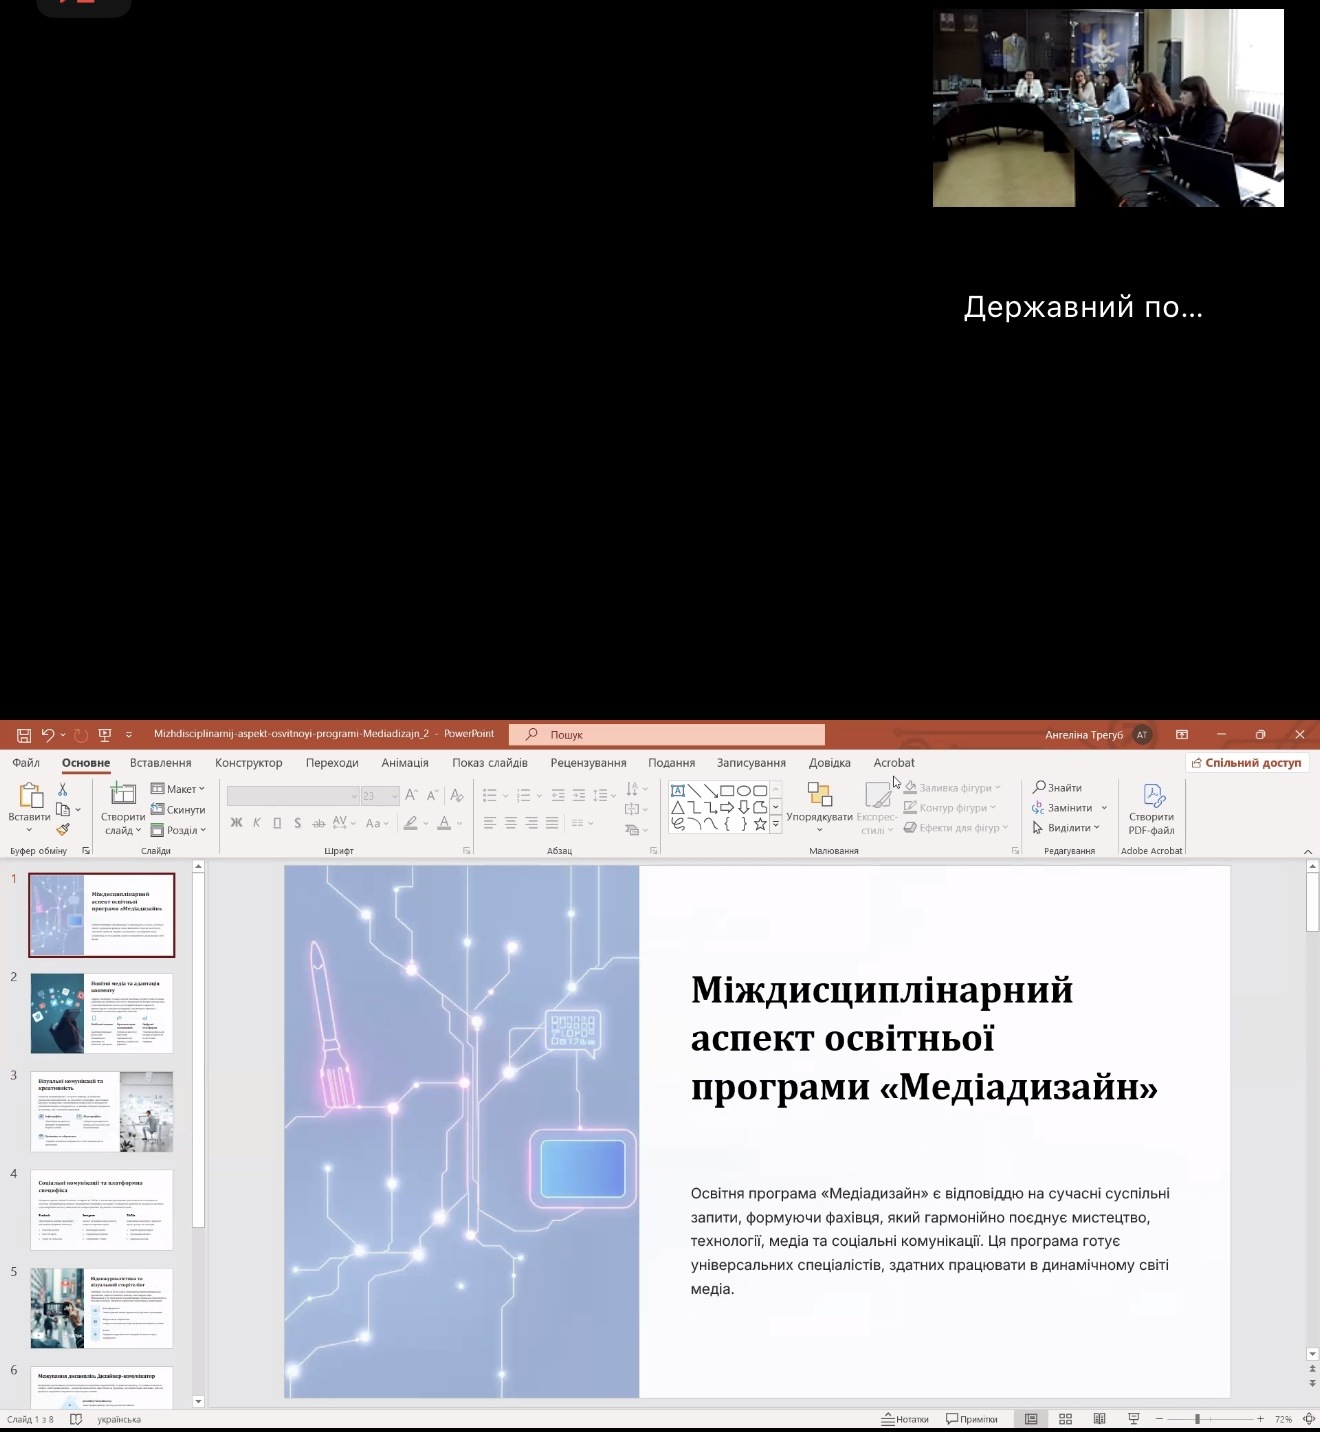Image resolution: width=1320 pixels, height=1432 pixels.
Task: Click the Спільний доступ share button
Action: point(1246,763)
